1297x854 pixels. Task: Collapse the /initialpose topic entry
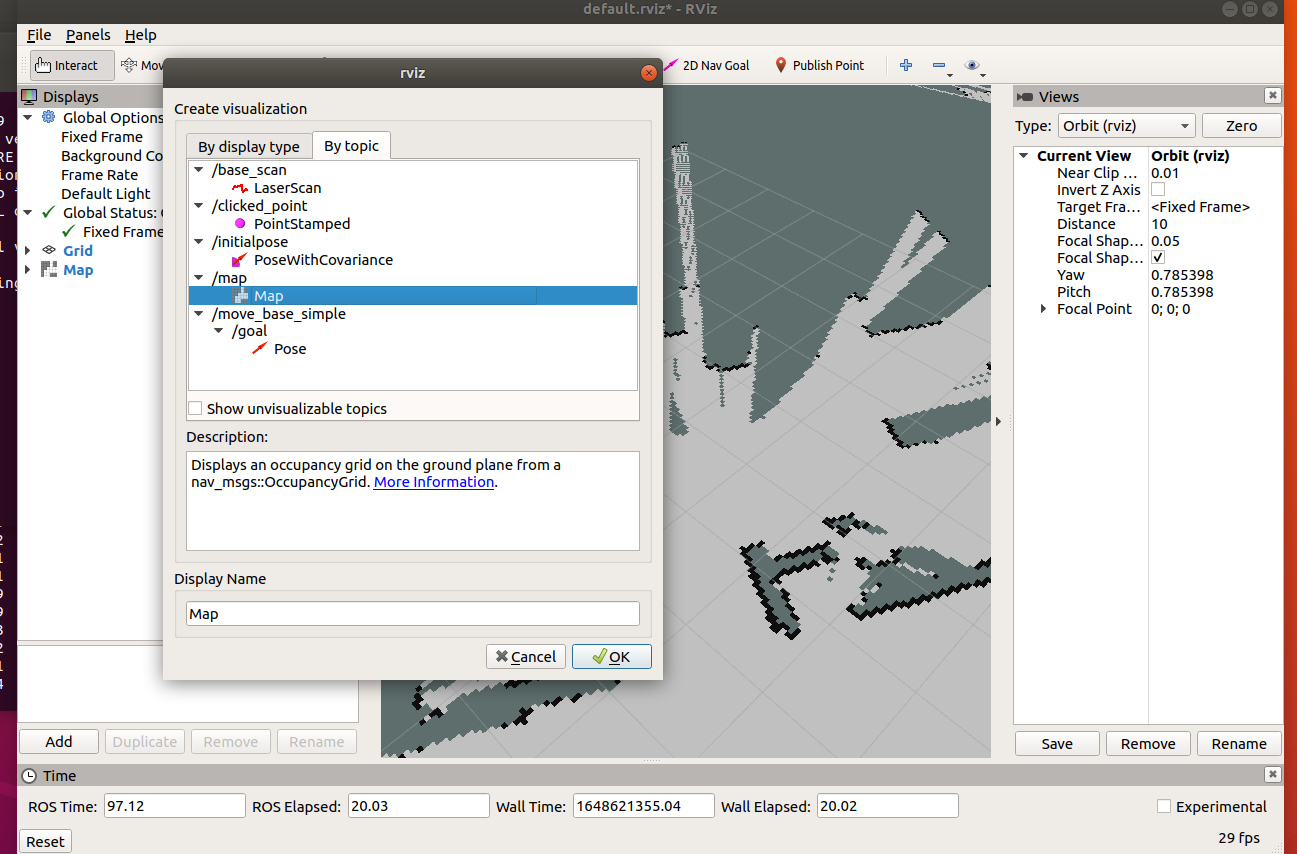198,241
